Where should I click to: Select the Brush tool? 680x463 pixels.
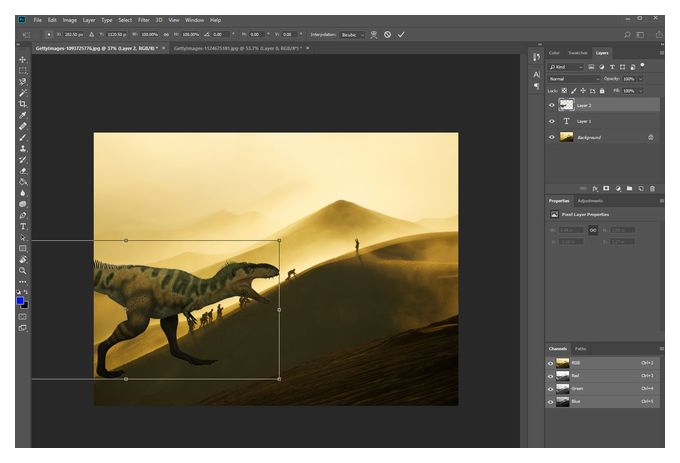point(23,137)
